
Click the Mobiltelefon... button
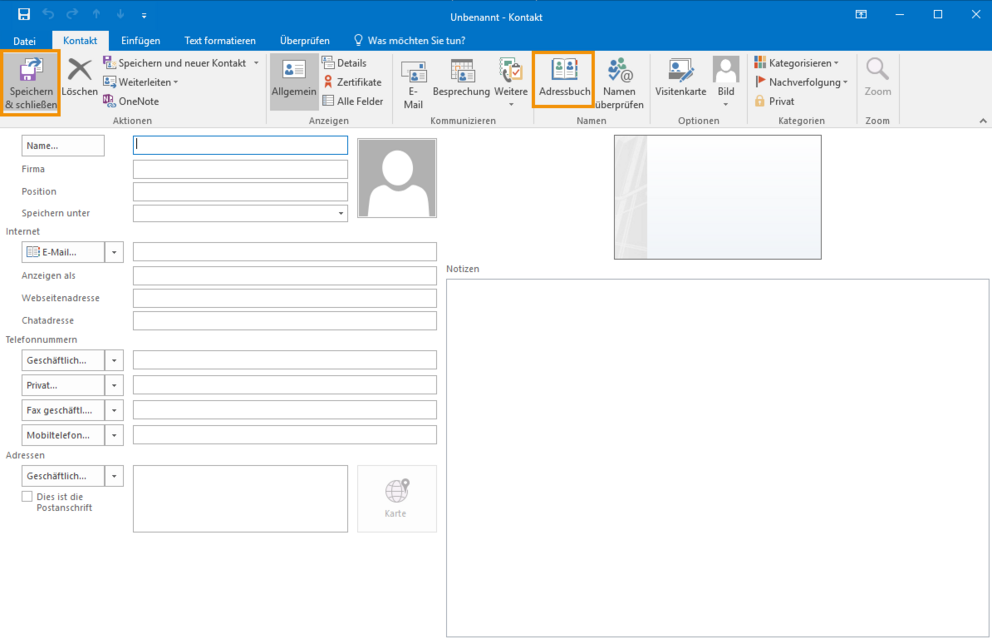pos(63,435)
